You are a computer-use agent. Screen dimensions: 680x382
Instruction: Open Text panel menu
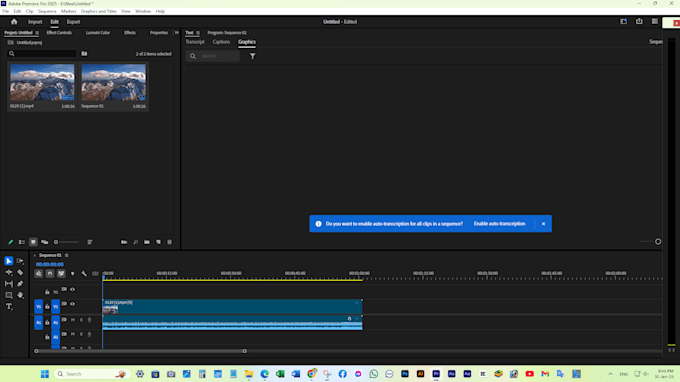coord(198,33)
